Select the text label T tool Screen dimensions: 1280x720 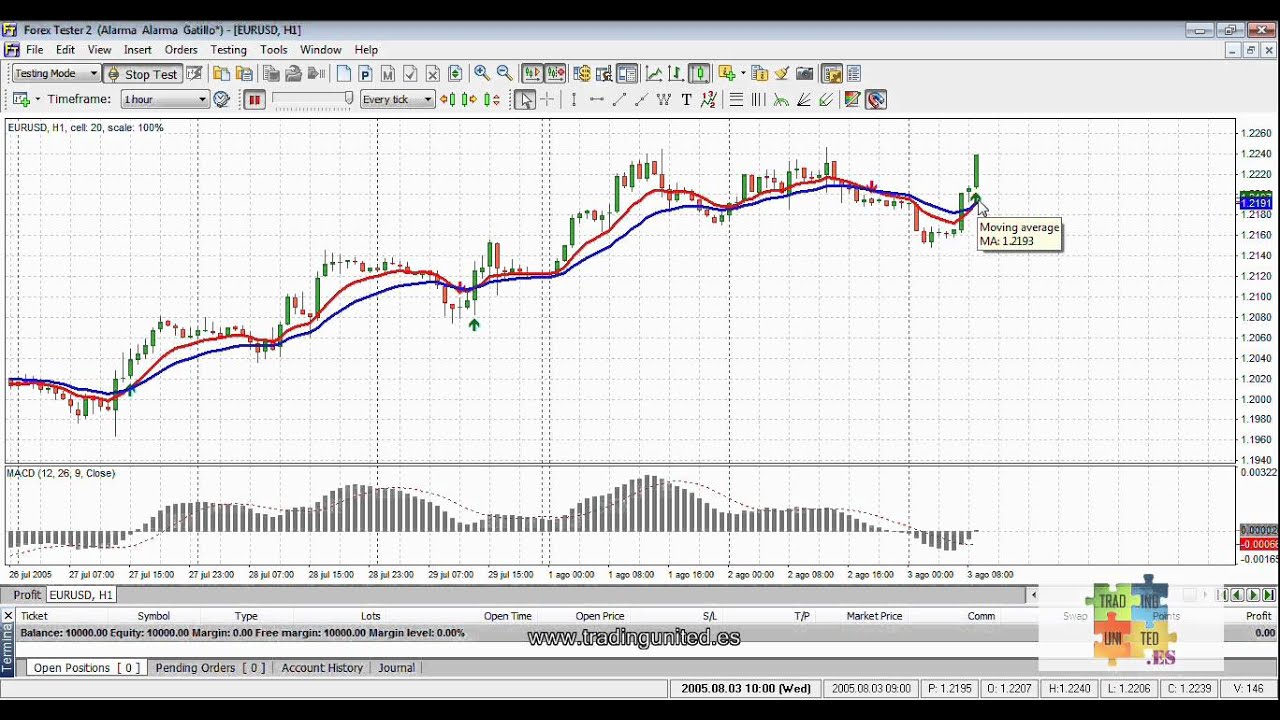pos(686,99)
